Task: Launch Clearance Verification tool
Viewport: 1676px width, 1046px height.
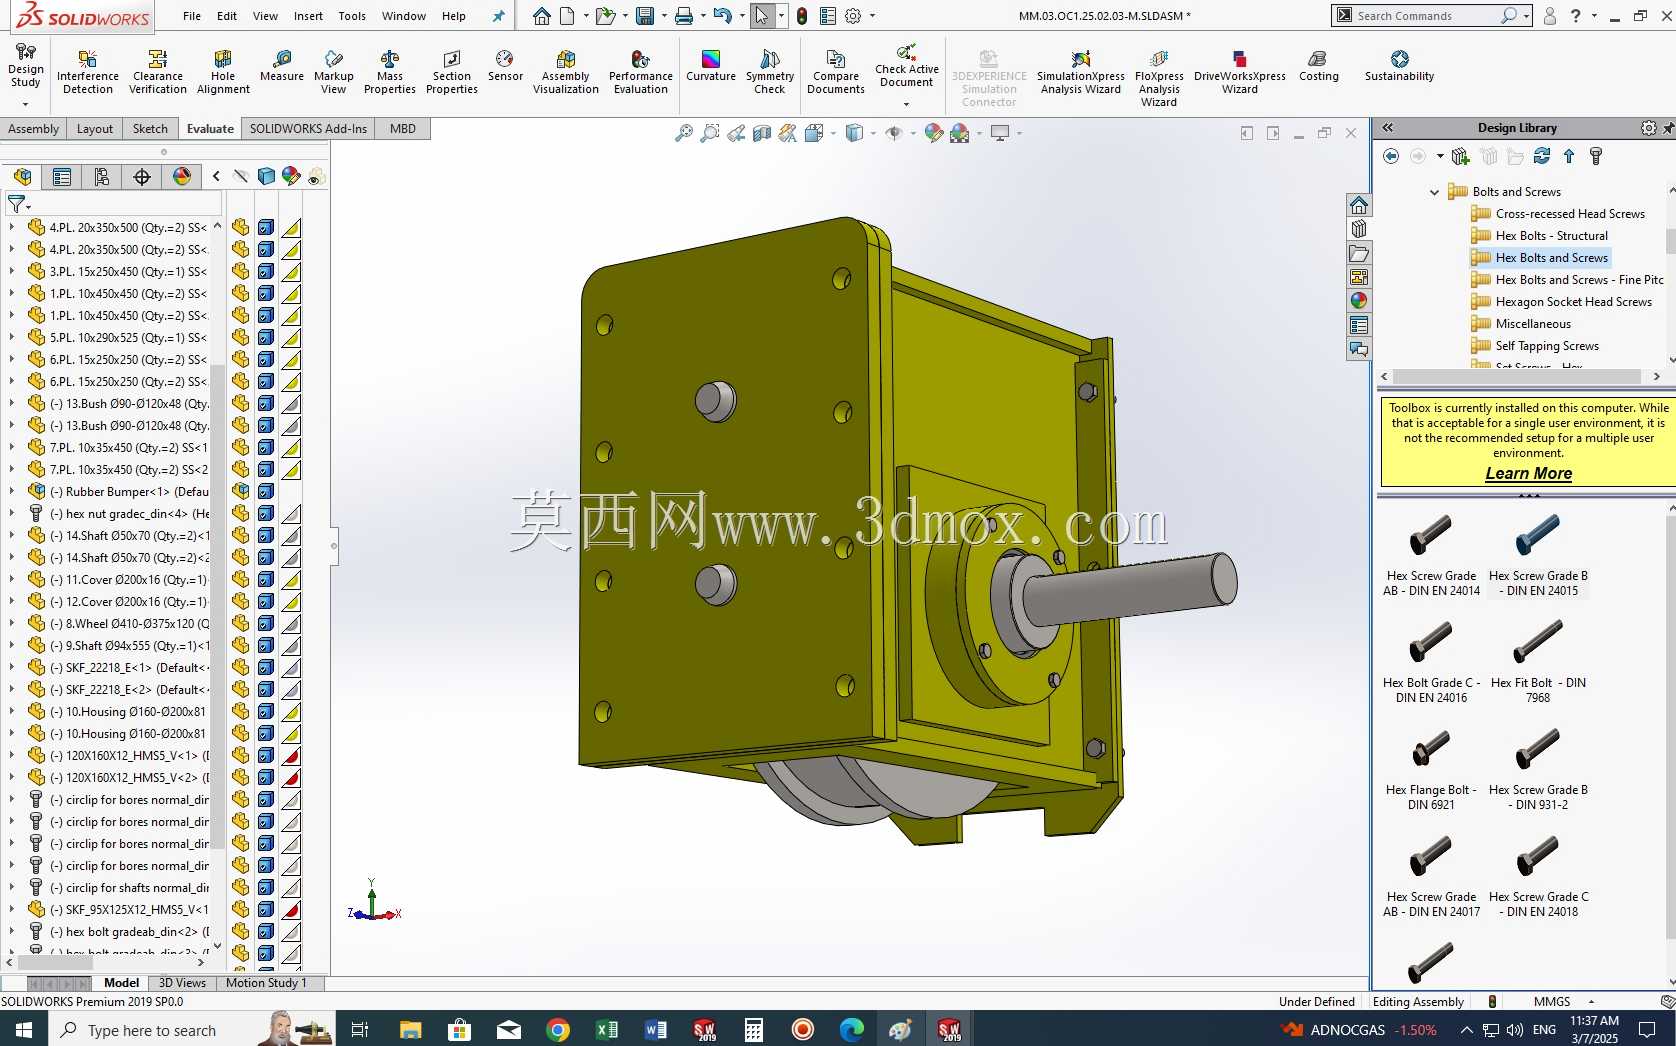Action: point(157,72)
